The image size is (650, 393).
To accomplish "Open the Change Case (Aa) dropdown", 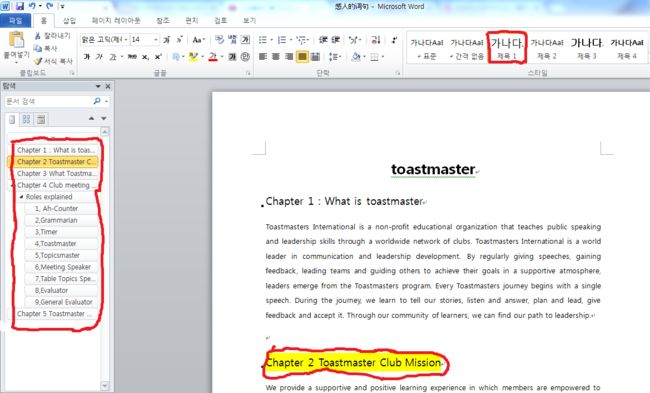I will pos(199,40).
